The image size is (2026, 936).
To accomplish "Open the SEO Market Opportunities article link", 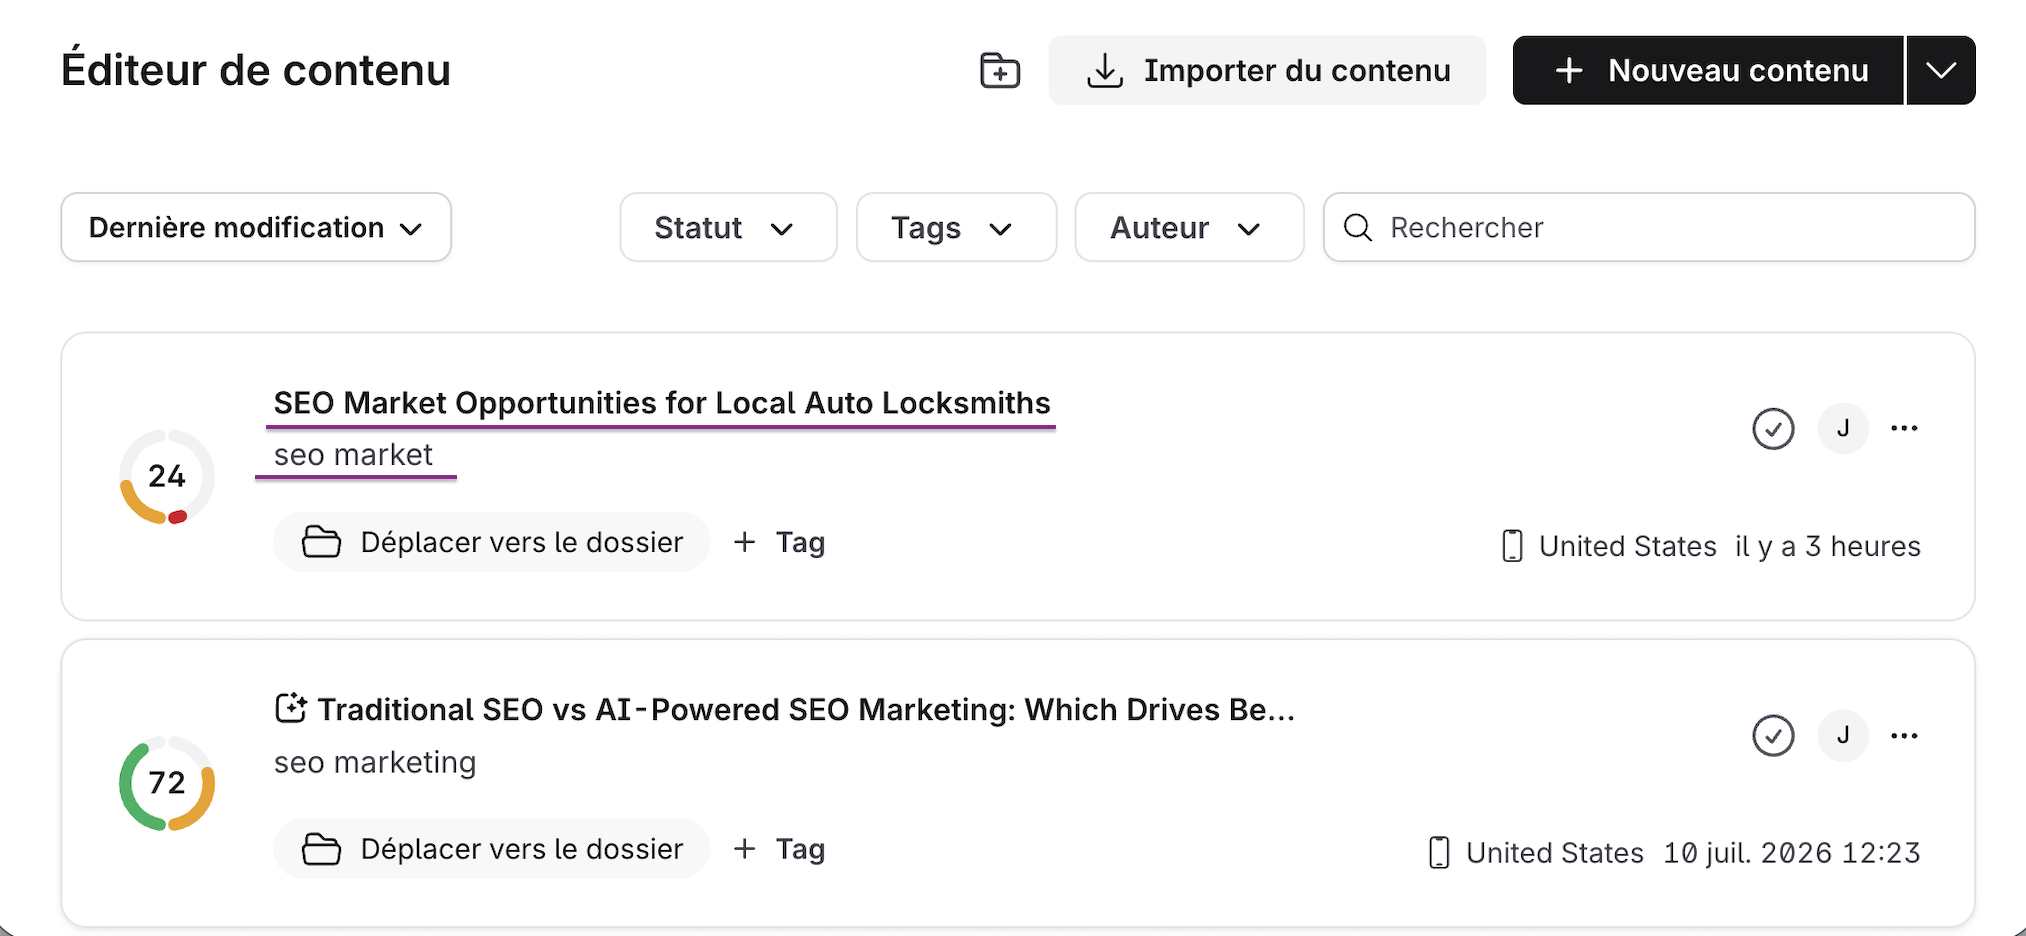I will point(661,403).
